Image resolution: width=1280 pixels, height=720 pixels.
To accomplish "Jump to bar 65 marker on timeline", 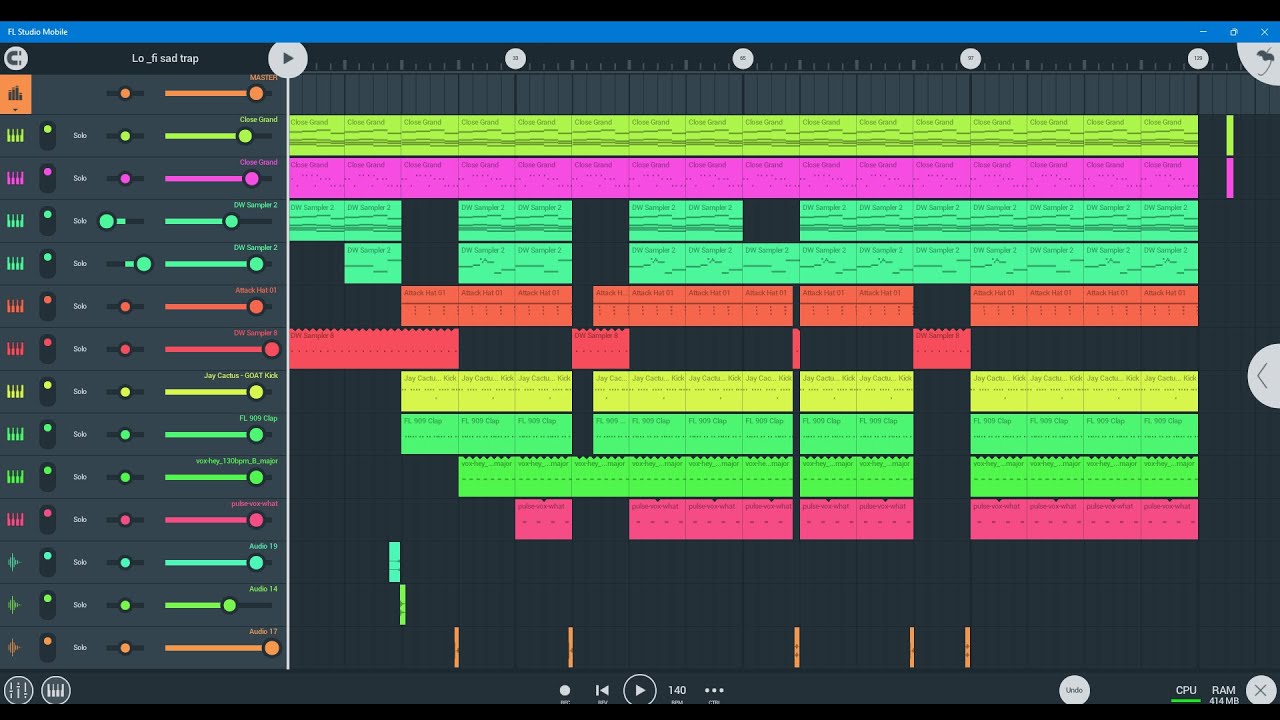I will (x=742, y=58).
